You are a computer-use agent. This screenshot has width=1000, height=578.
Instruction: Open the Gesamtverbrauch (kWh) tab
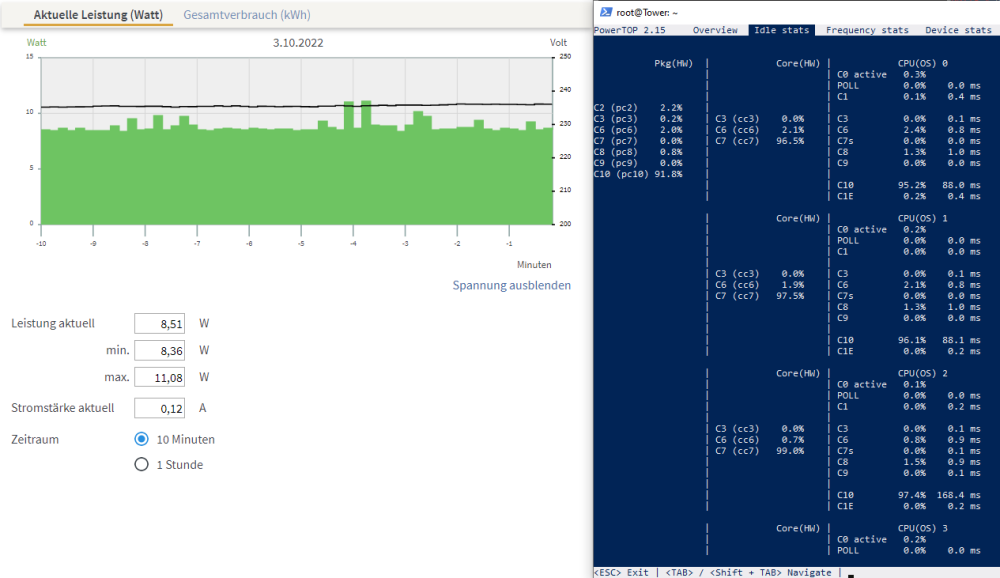click(247, 15)
